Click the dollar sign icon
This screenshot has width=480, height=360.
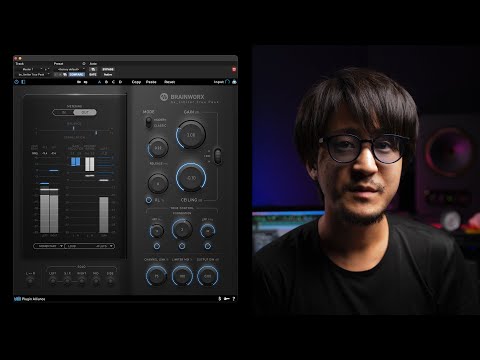tap(220, 299)
